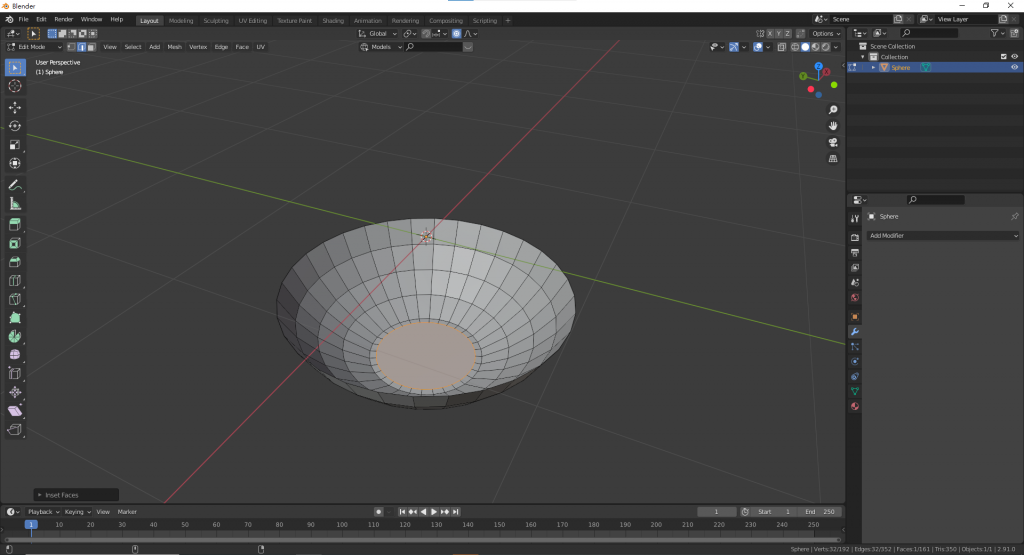Viewport: 1024px width, 555px height.
Task: Open the Modifier properties wrench tab
Action: [x=855, y=331]
